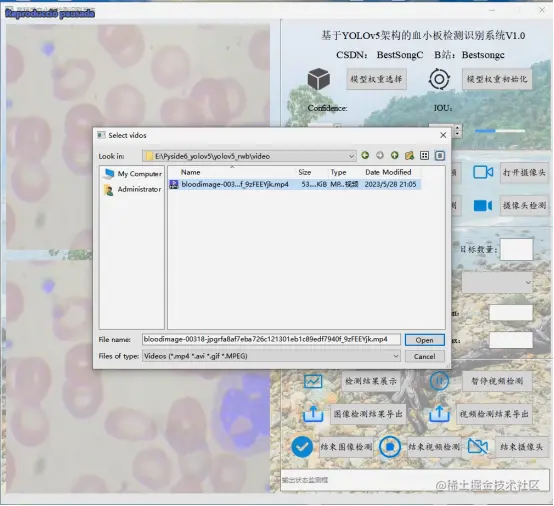554x506 pixels.
Task: Click the target initialization icon
Action: click(x=439, y=79)
